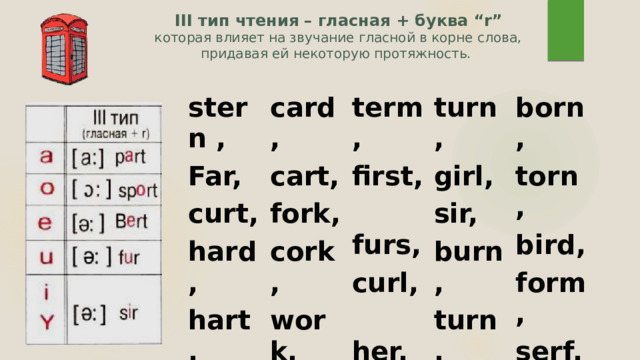Click the red letter "o" in the table
This screenshot has width=640, height=360.
pos(47,188)
